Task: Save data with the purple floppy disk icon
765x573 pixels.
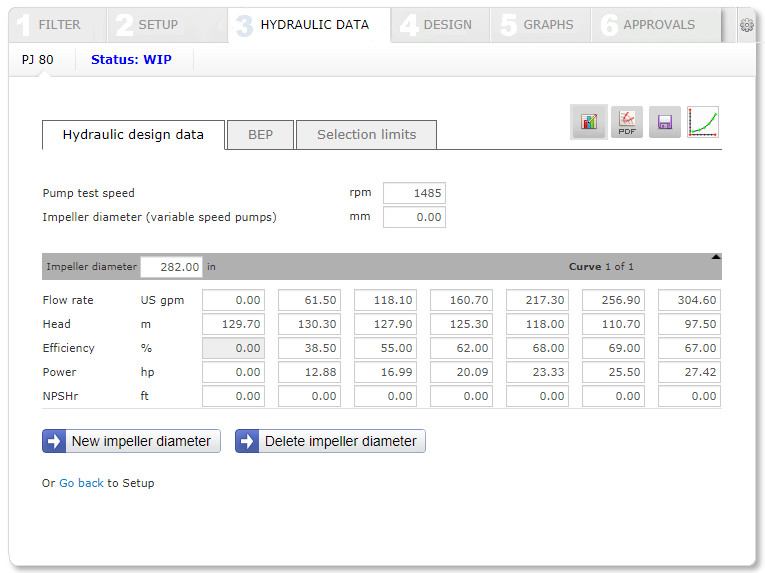Action: (x=665, y=123)
